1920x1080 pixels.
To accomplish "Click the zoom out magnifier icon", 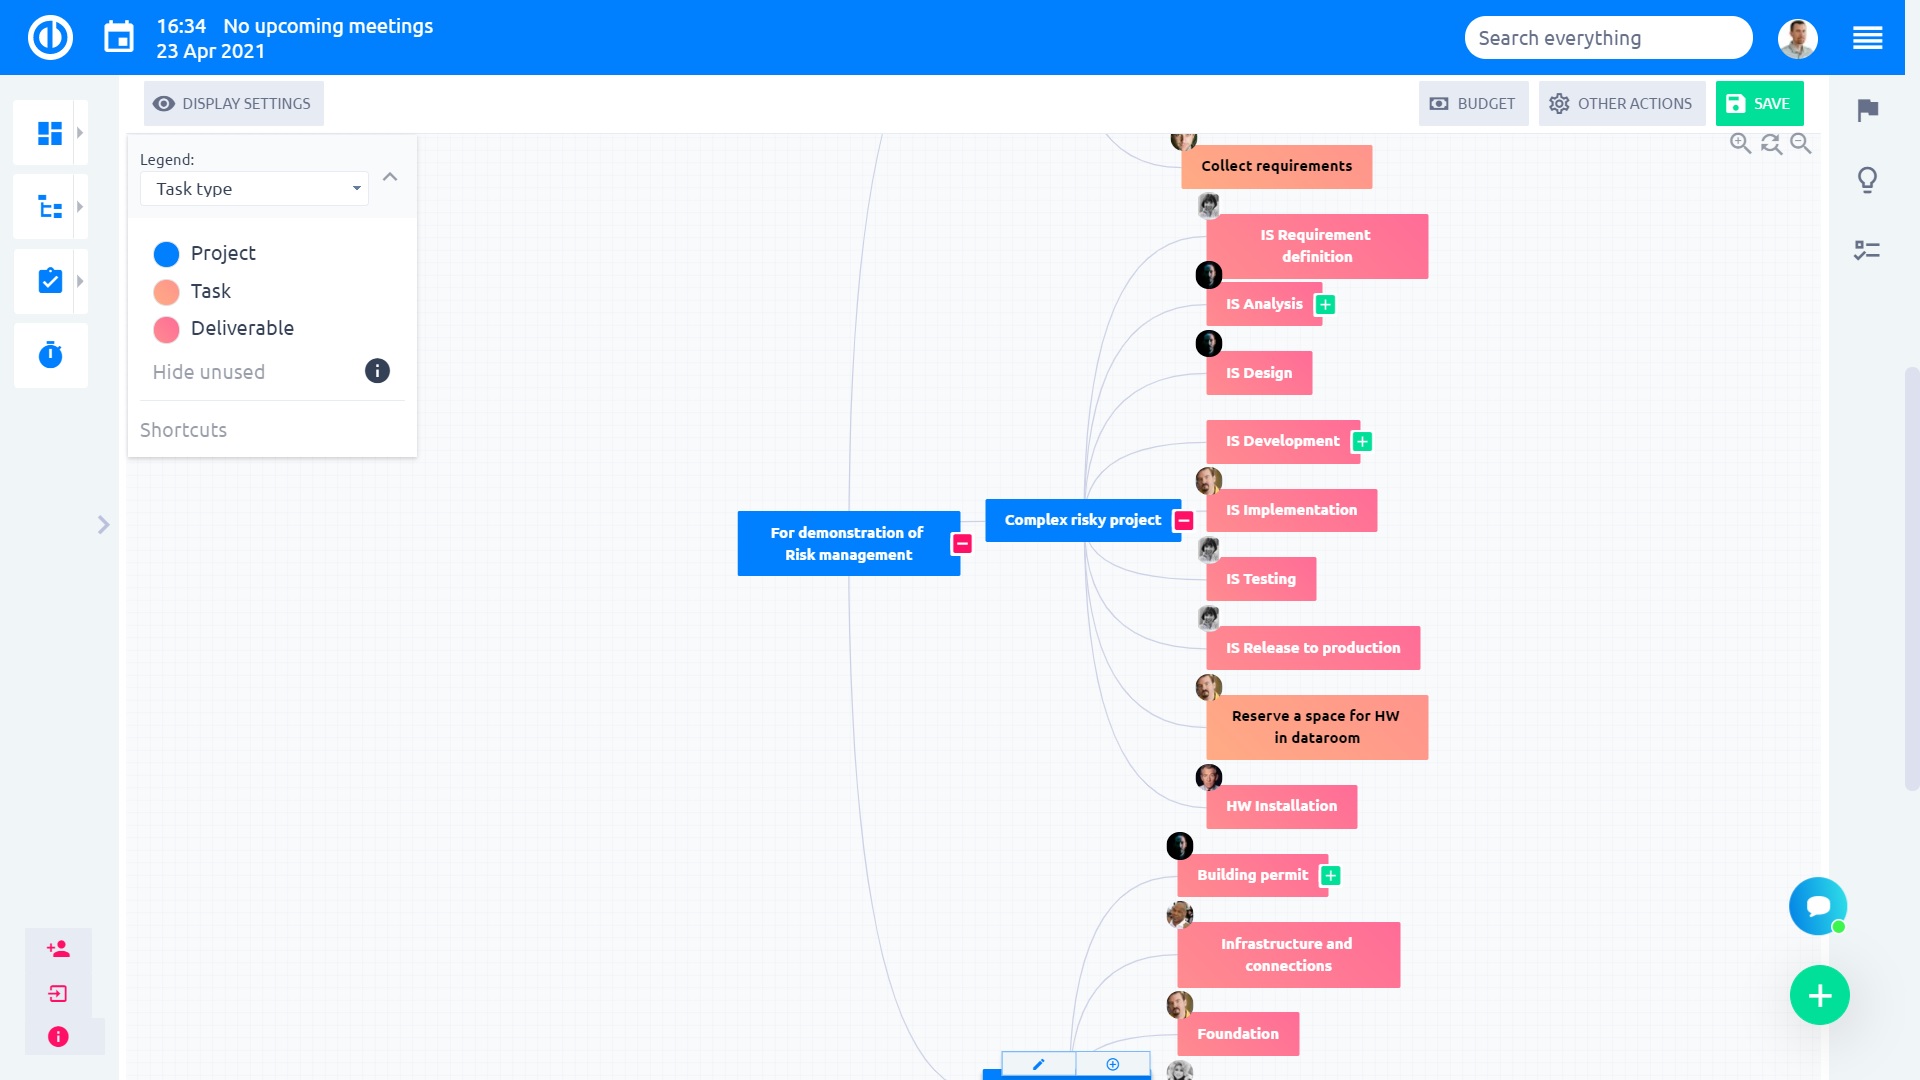I will [1801, 144].
